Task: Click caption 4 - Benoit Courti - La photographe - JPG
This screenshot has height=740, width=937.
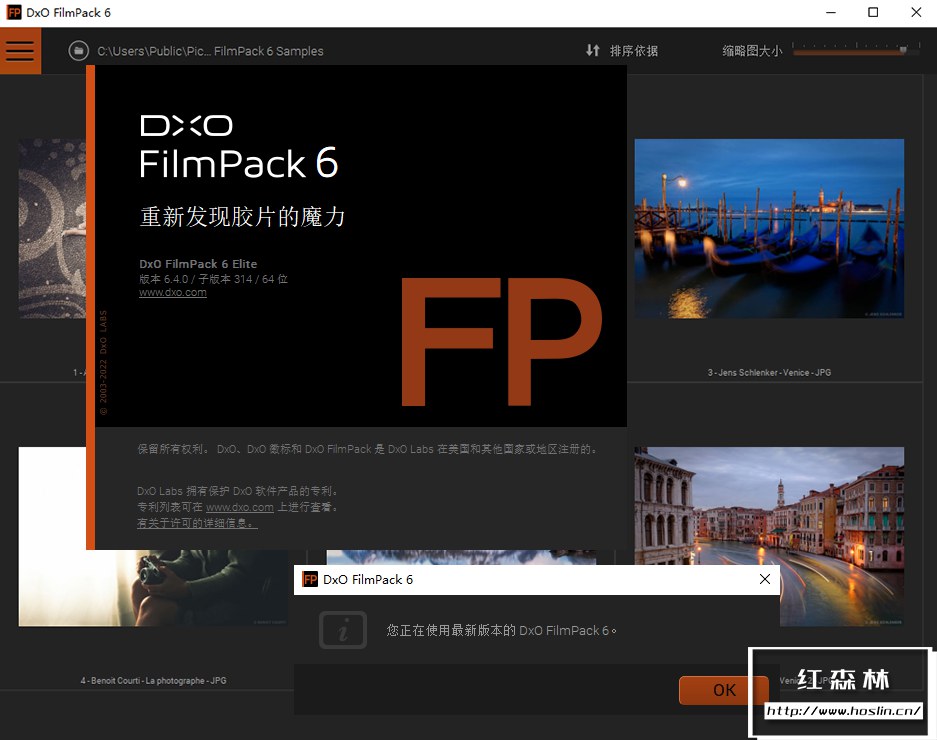Action: tap(154, 680)
